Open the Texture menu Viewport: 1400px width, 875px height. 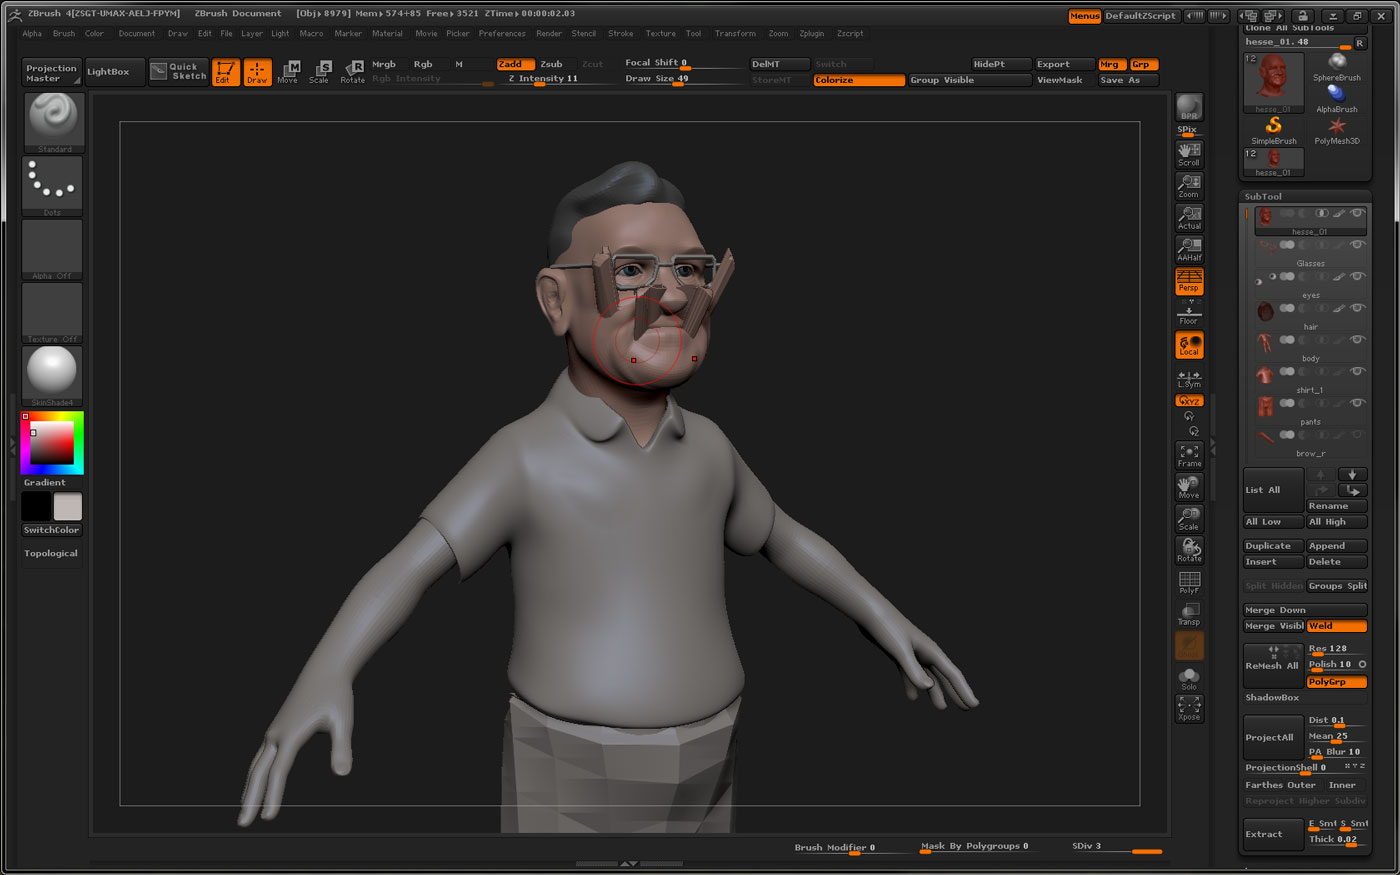[660, 33]
